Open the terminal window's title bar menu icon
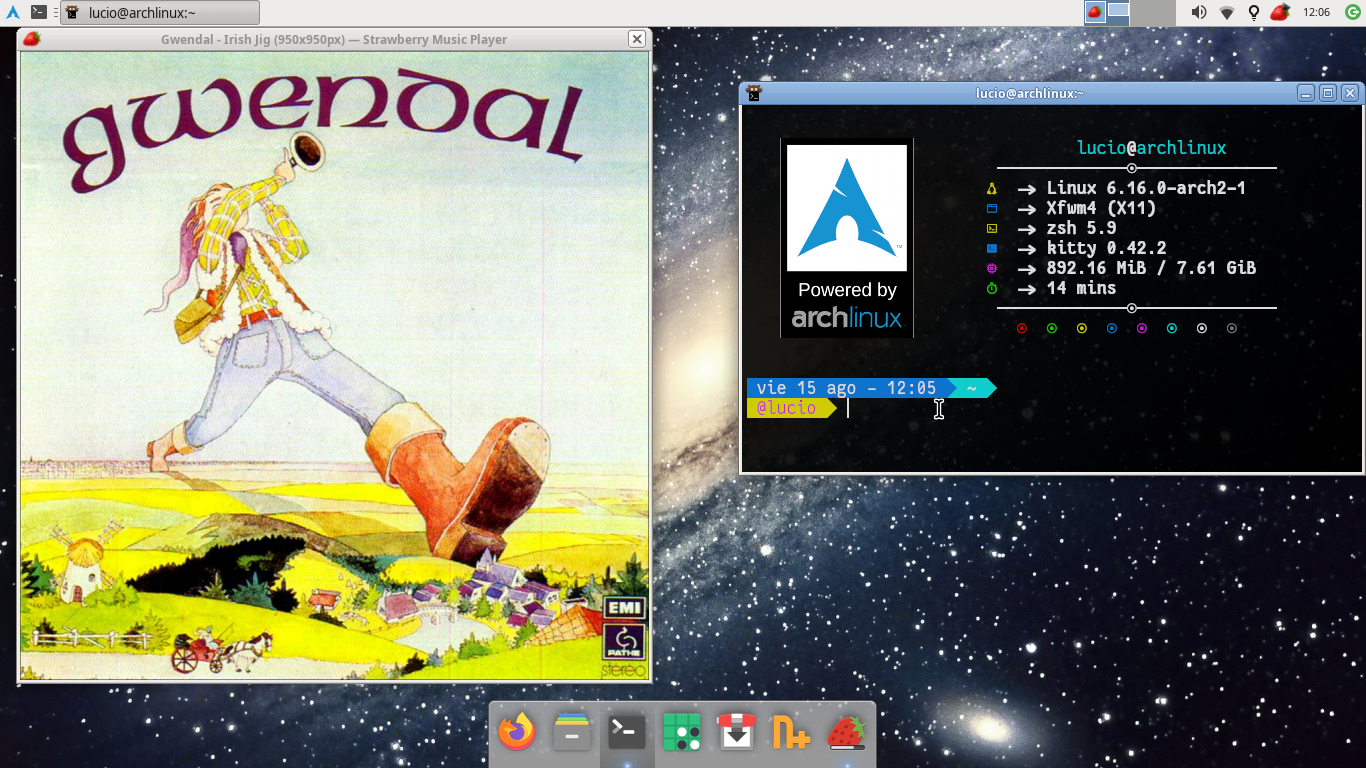This screenshot has width=1366, height=768. tap(755, 93)
